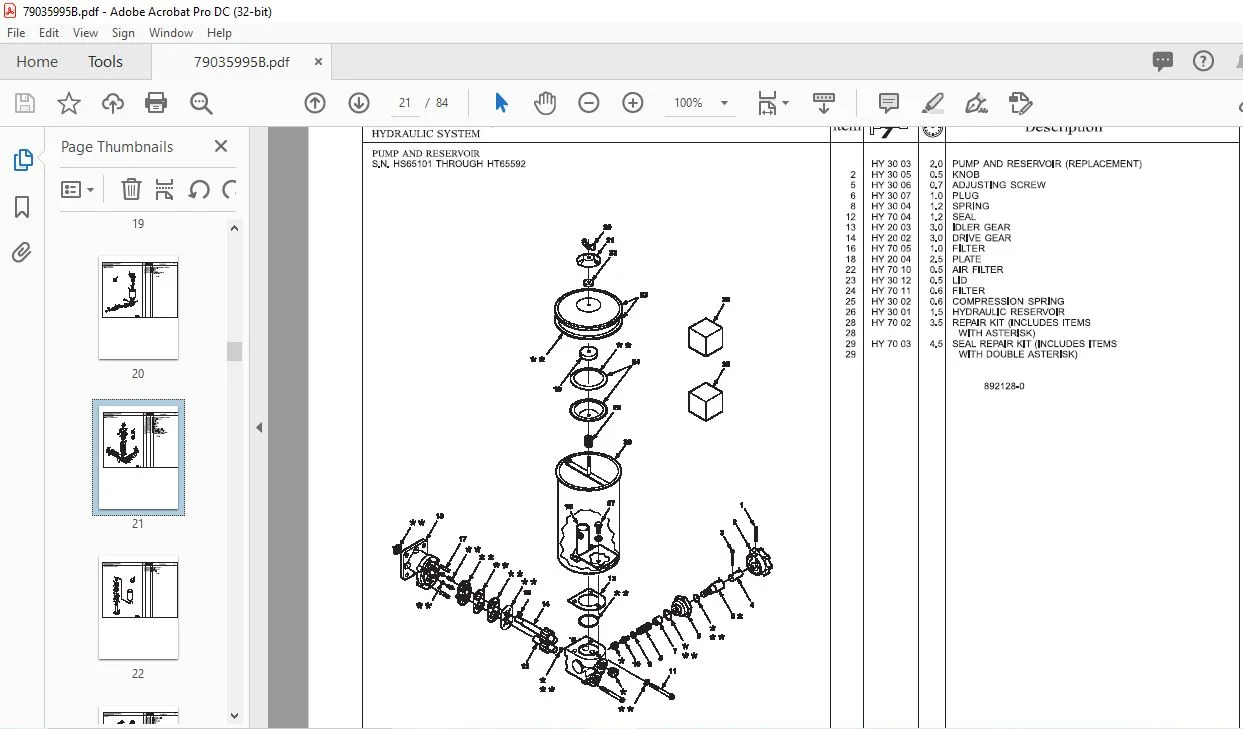Switch to the Tools tab
This screenshot has width=1243, height=729.
105,62
